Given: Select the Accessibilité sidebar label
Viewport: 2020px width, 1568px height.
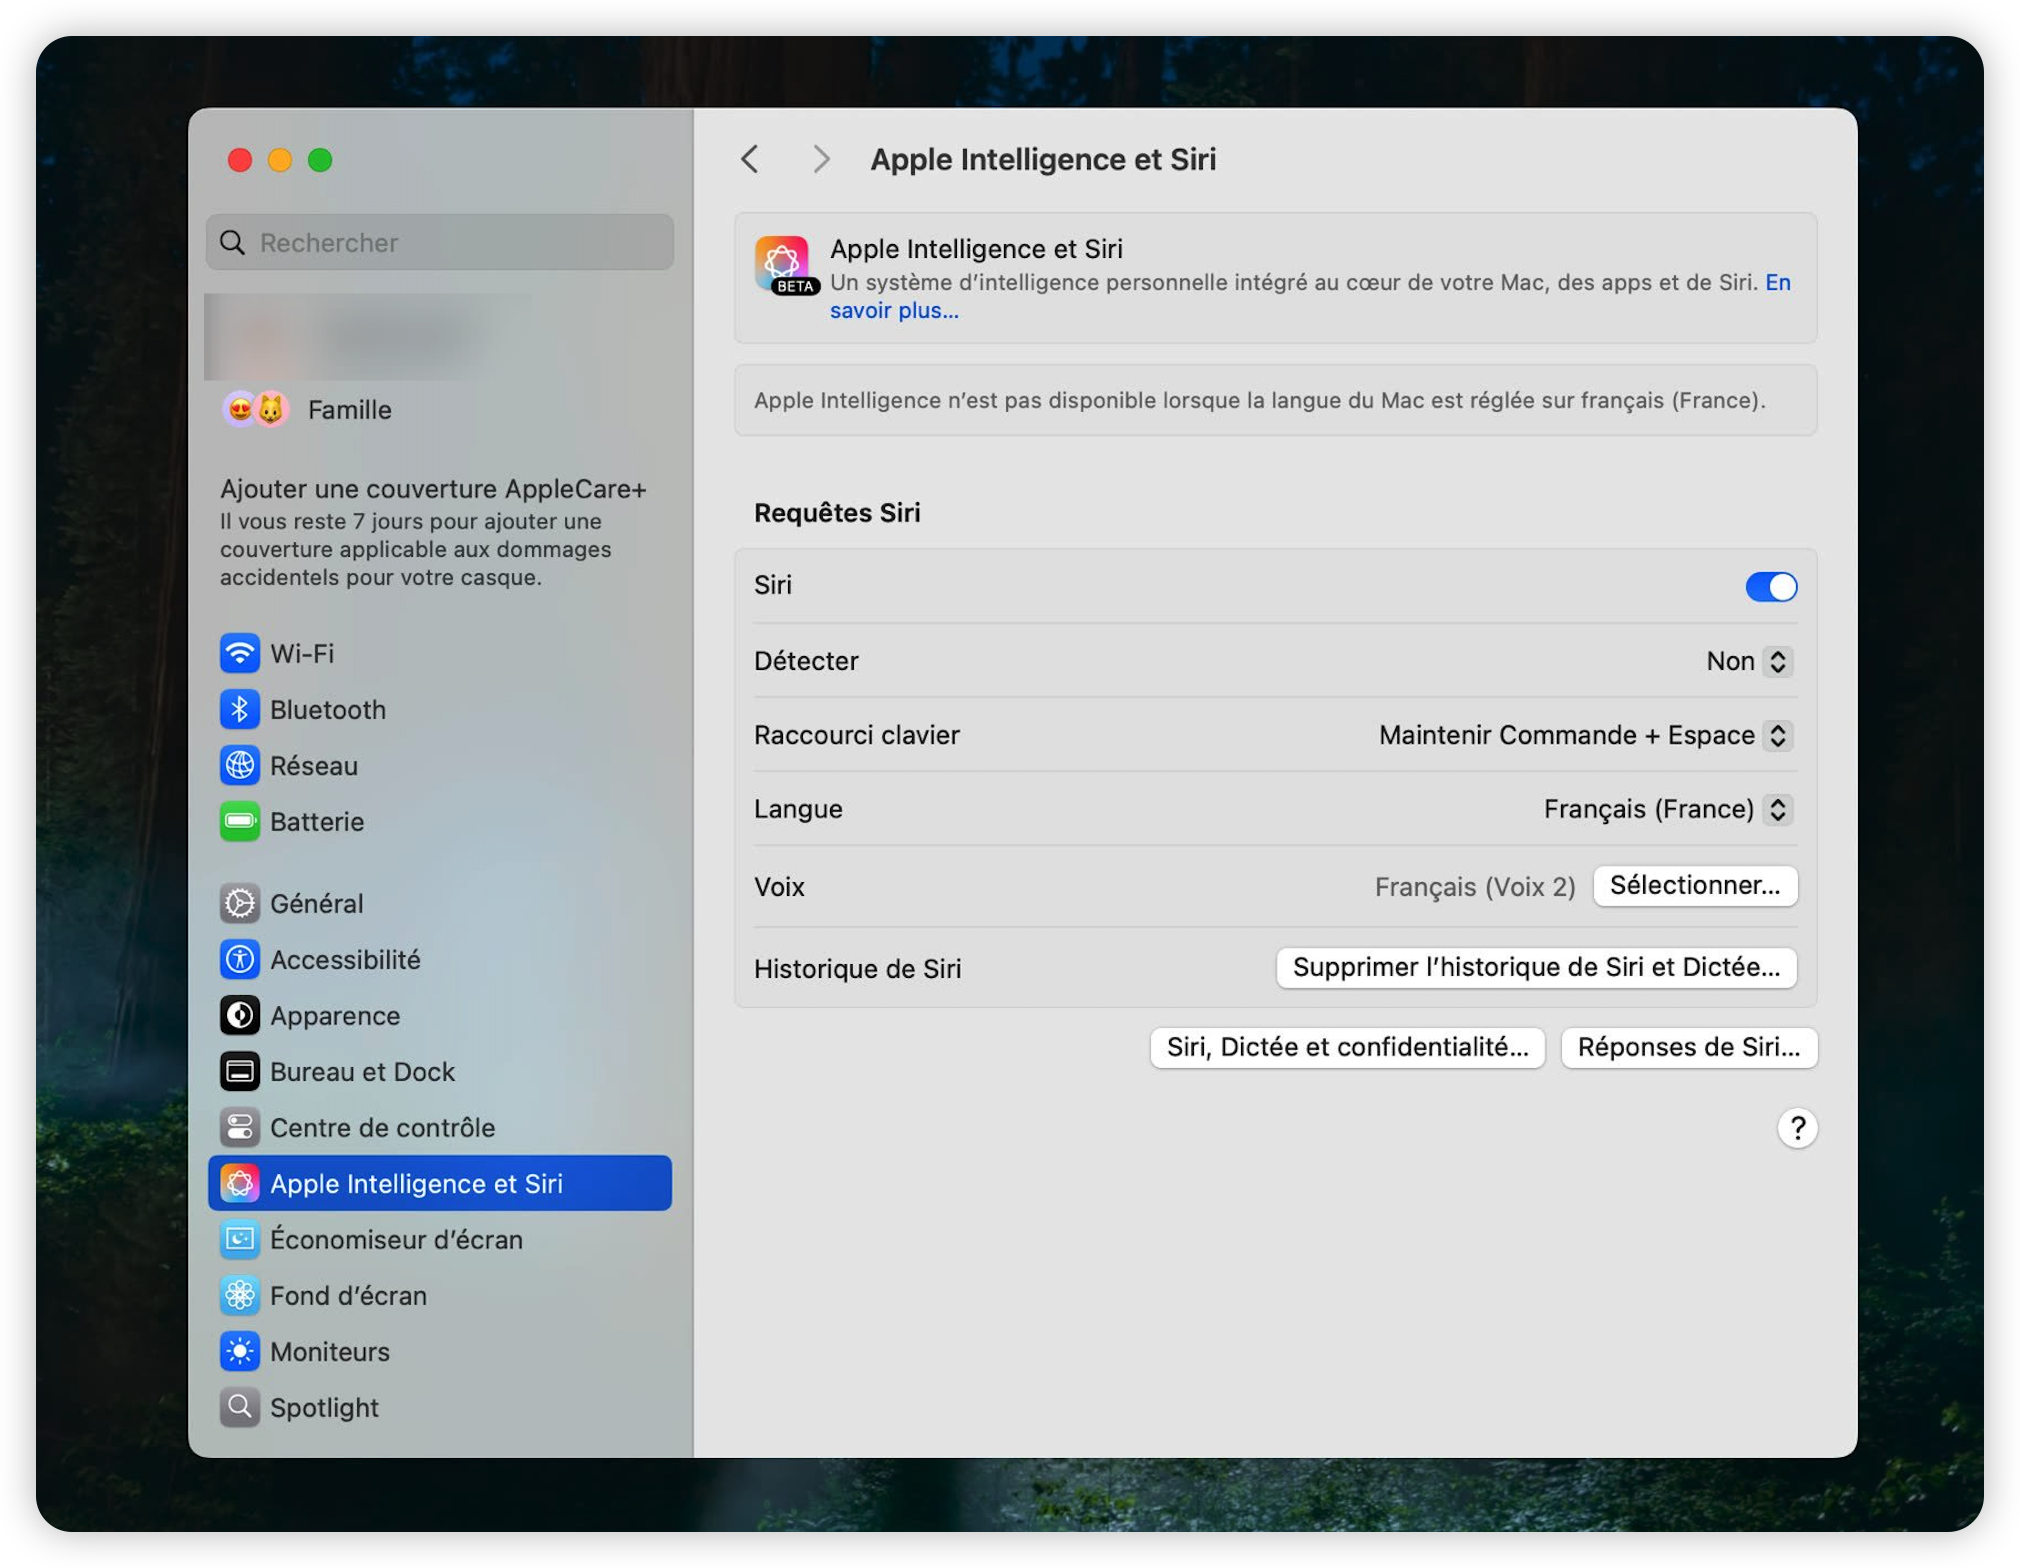Looking at the screenshot, I should pos(345,960).
